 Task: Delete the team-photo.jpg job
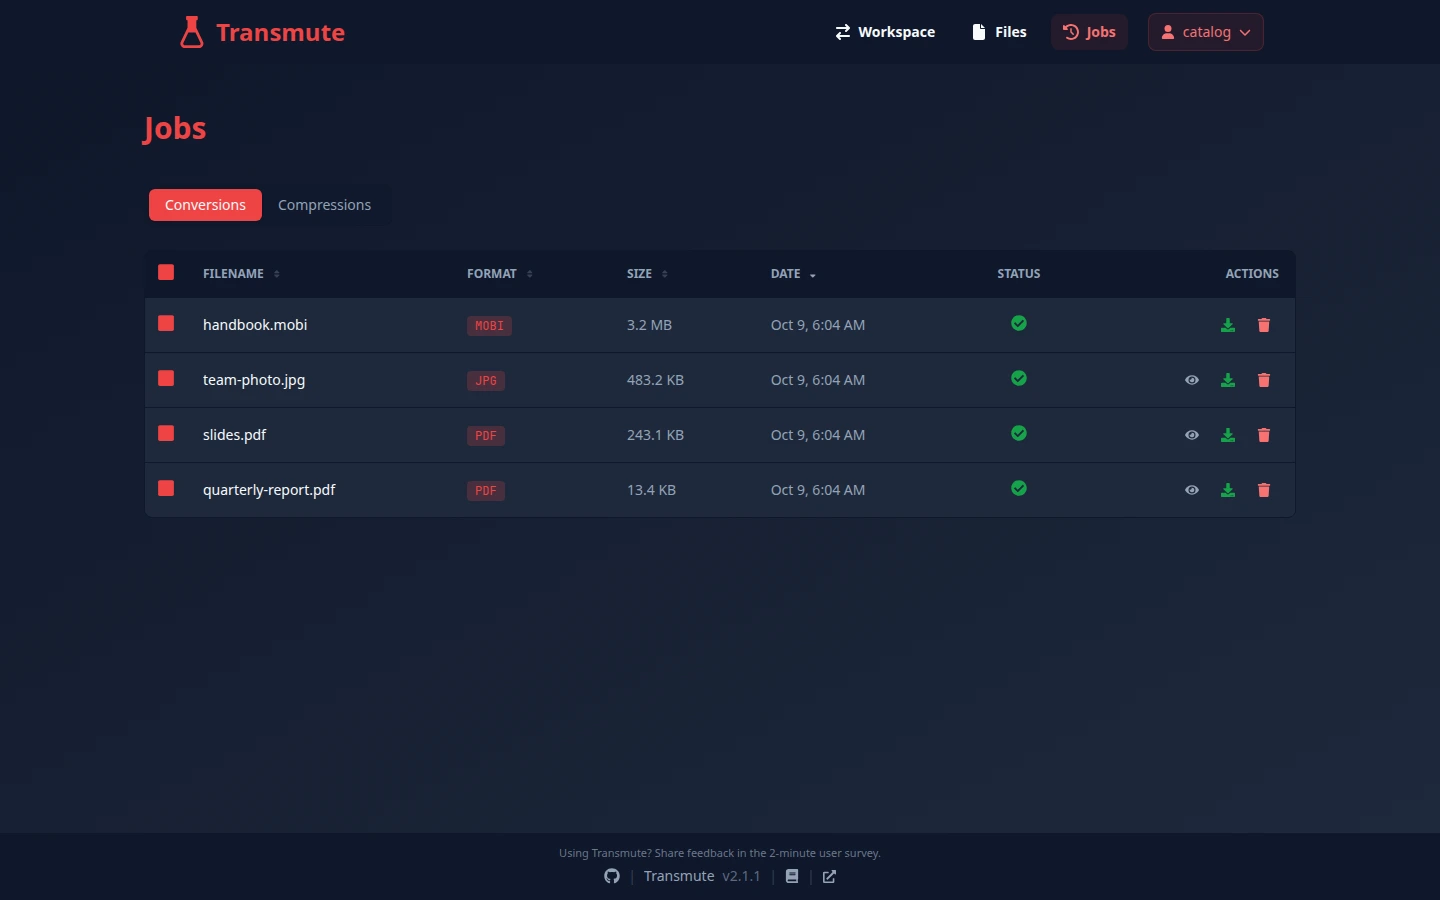1264,380
